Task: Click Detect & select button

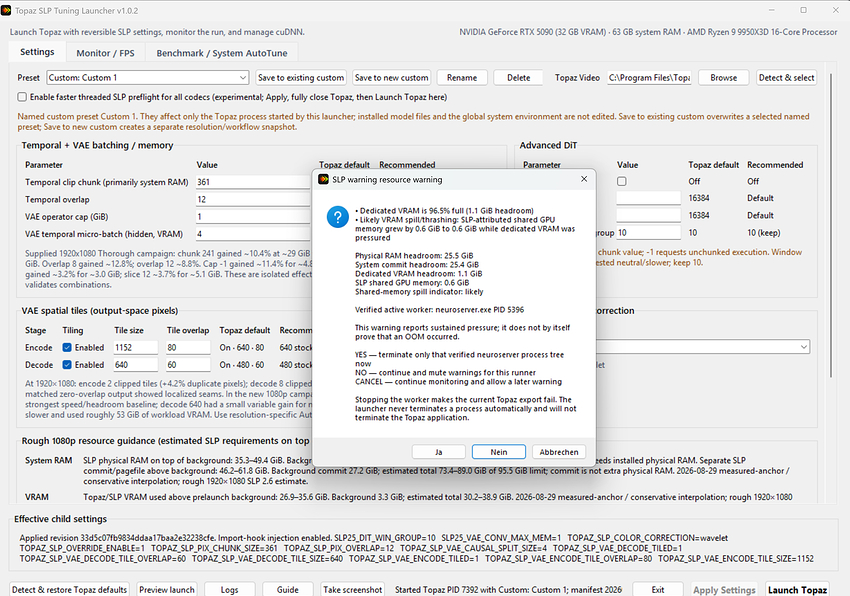Action: [x=787, y=78]
